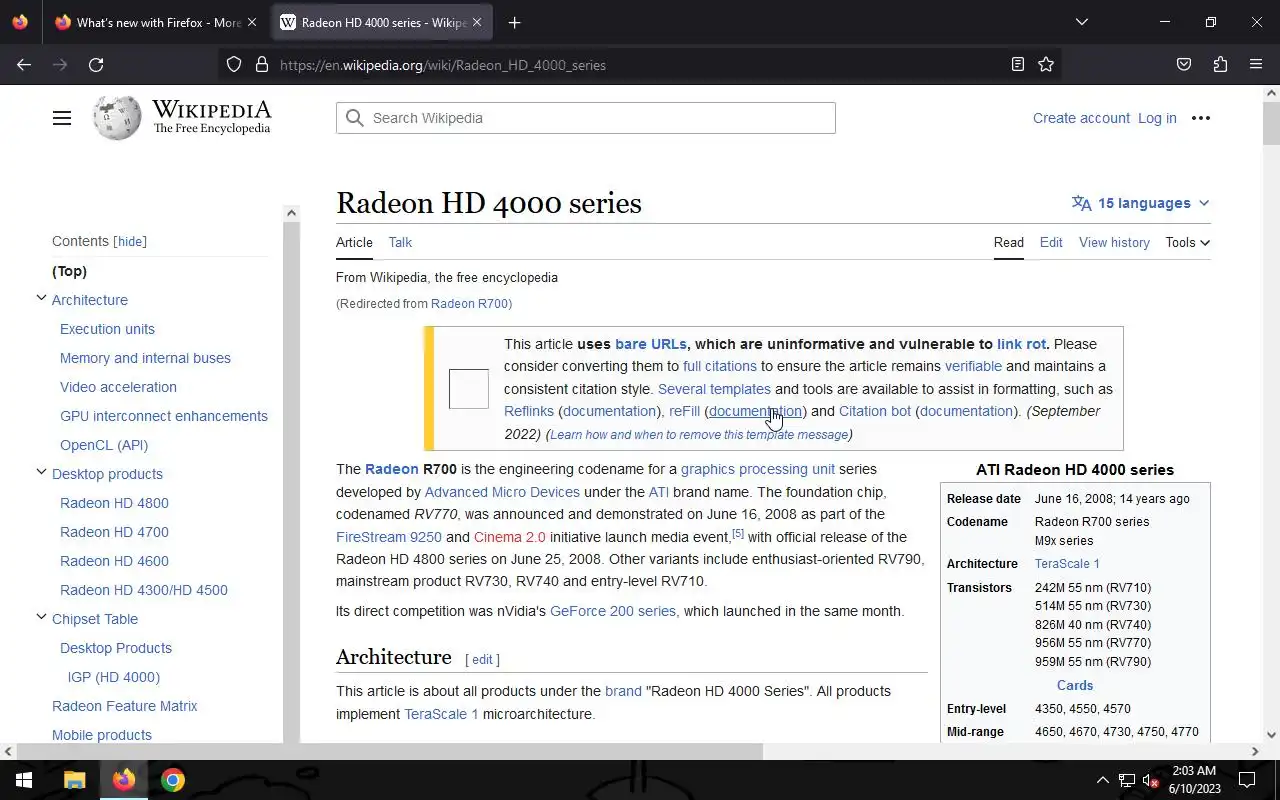Image resolution: width=1280 pixels, height=800 pixels.
Task: Click the network tray icon
Action: click(x=1126, y=780)
